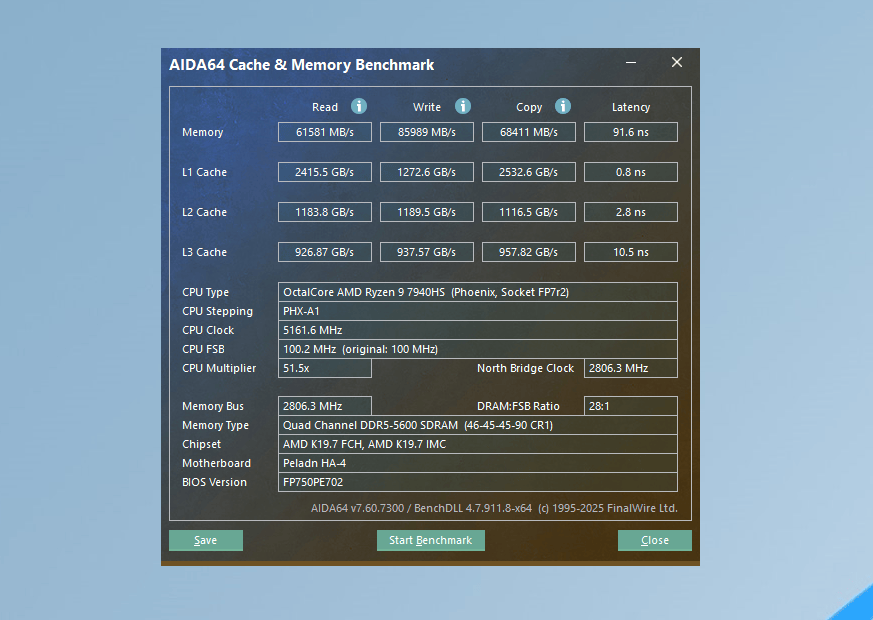This screenshot has height=620, width=873.
Task: Click DRAM:FSB Ratio value 28:1
Action: tap(631, 406)
